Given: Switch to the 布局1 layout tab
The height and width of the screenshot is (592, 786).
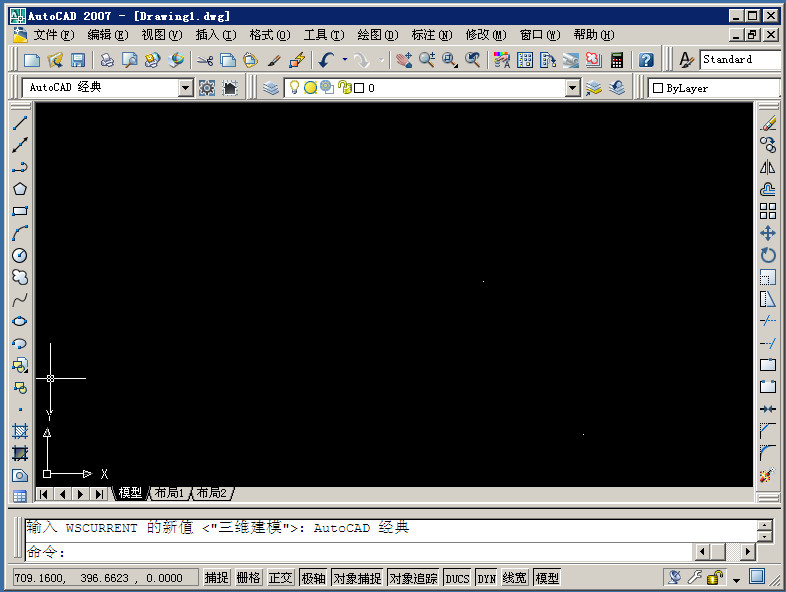Looking at the screenshot, I should tap(168, 493).
